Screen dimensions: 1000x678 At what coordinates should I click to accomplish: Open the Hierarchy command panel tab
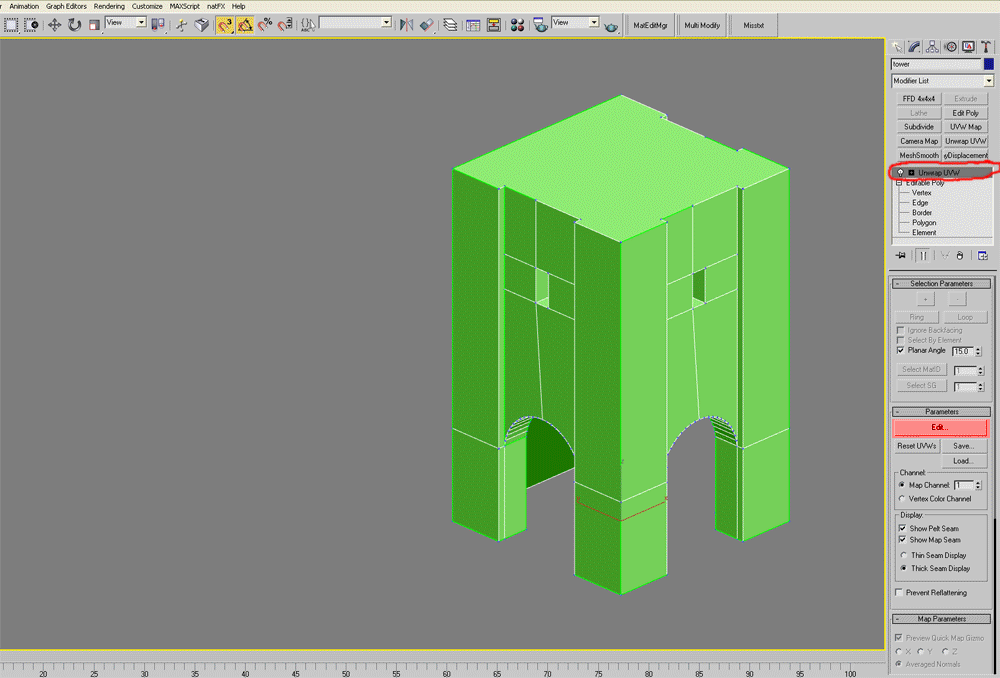coord(932,46)
